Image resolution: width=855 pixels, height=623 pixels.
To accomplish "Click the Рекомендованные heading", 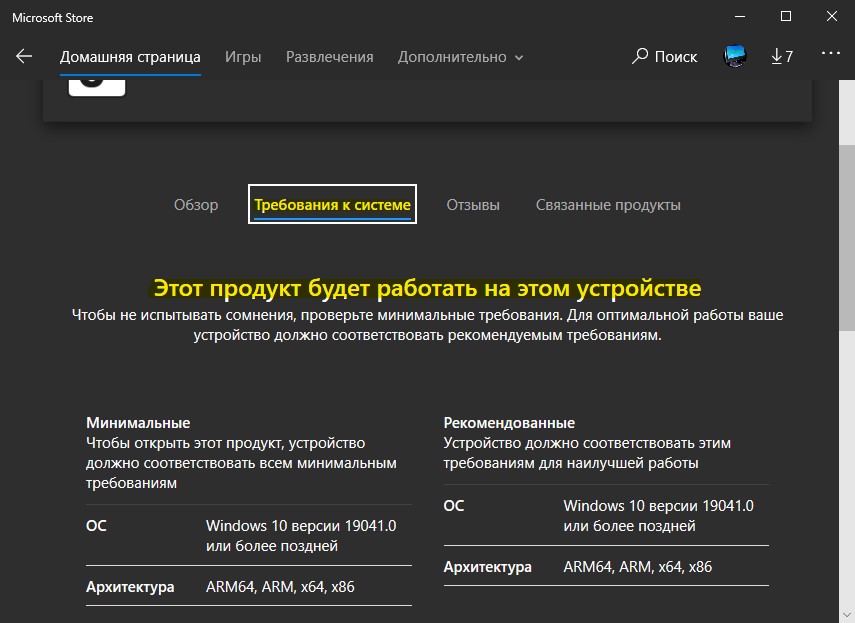I will click(509, 422).
